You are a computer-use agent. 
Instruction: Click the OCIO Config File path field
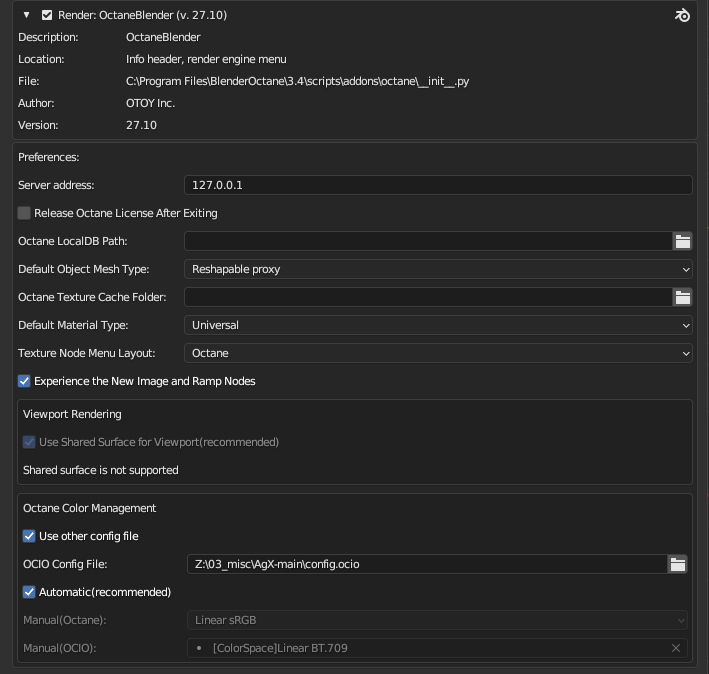pos(427,564)
